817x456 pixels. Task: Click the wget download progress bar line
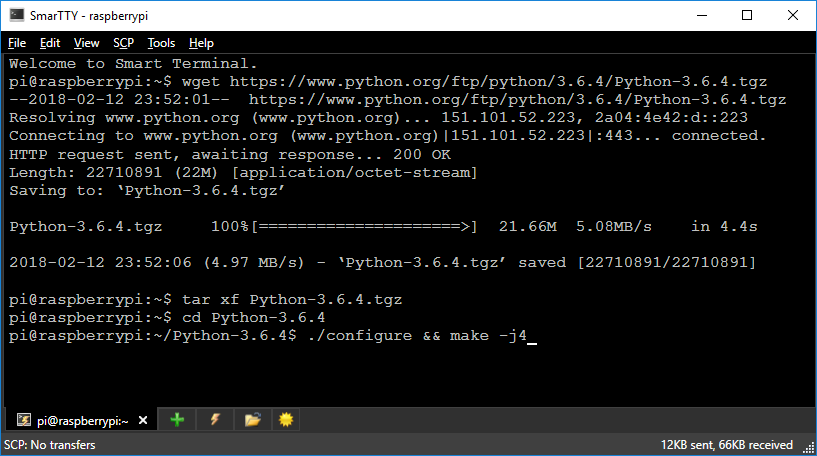(x=383, y=227)
